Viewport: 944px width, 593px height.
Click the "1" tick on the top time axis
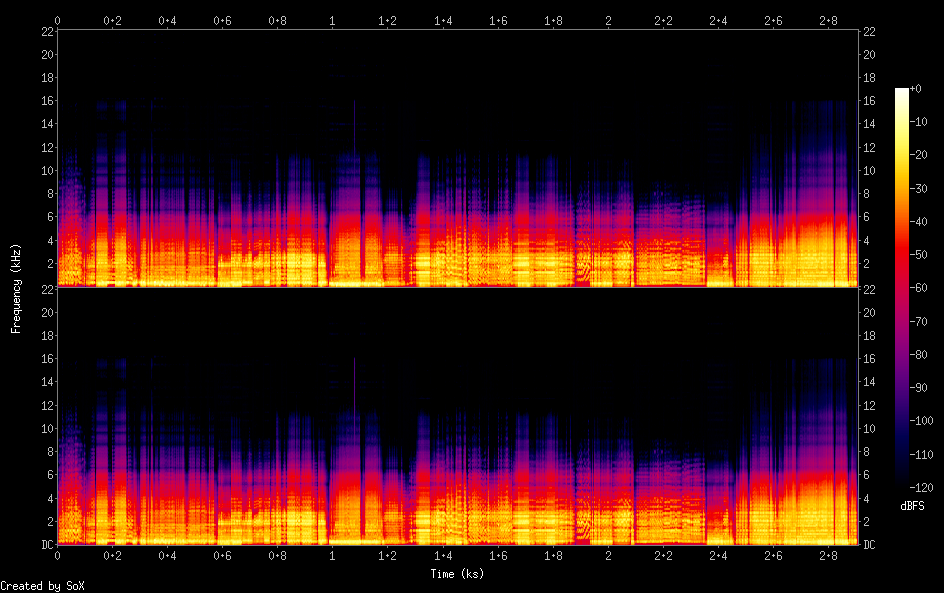(333, 20)
